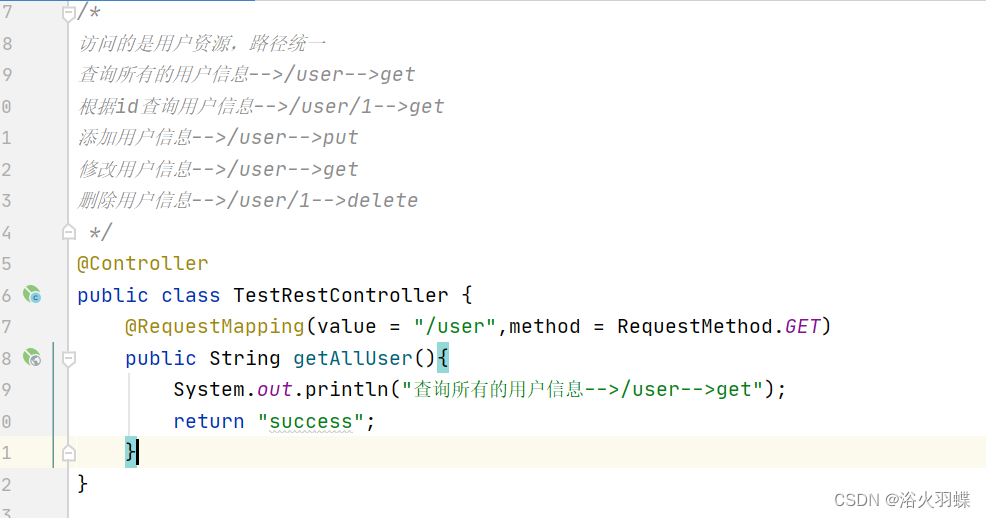
Task: Click the getAllUser method name
Action: [353, 358]
